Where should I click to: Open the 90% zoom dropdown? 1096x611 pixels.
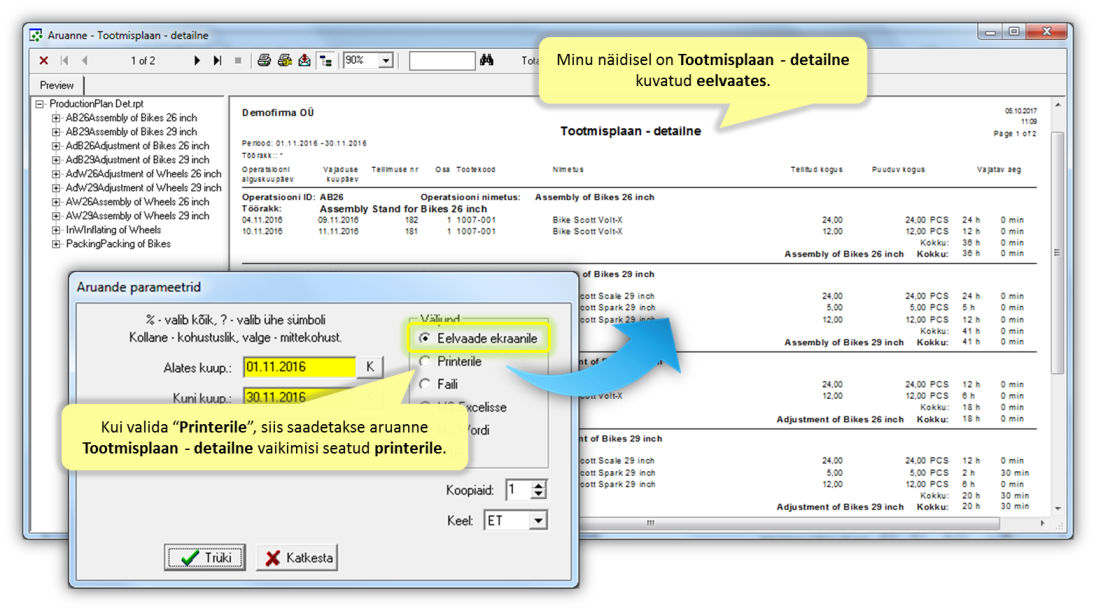pyautogui.click(x=386, y=61)
